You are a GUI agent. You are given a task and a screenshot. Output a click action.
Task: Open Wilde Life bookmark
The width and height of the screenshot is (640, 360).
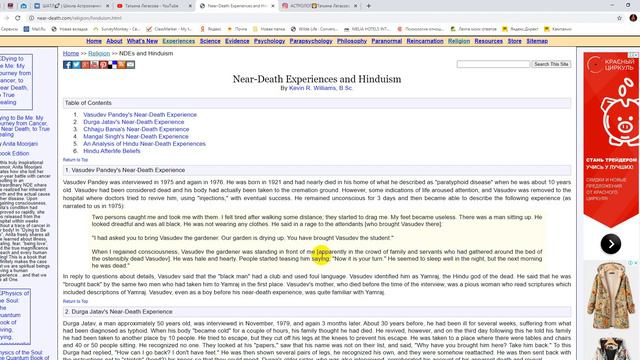tap(314, 29)
